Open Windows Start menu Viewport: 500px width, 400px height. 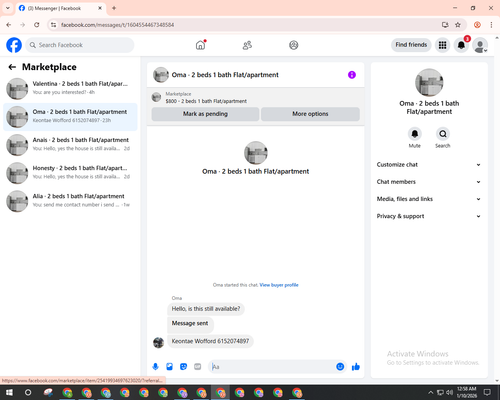tap(9, 392)
